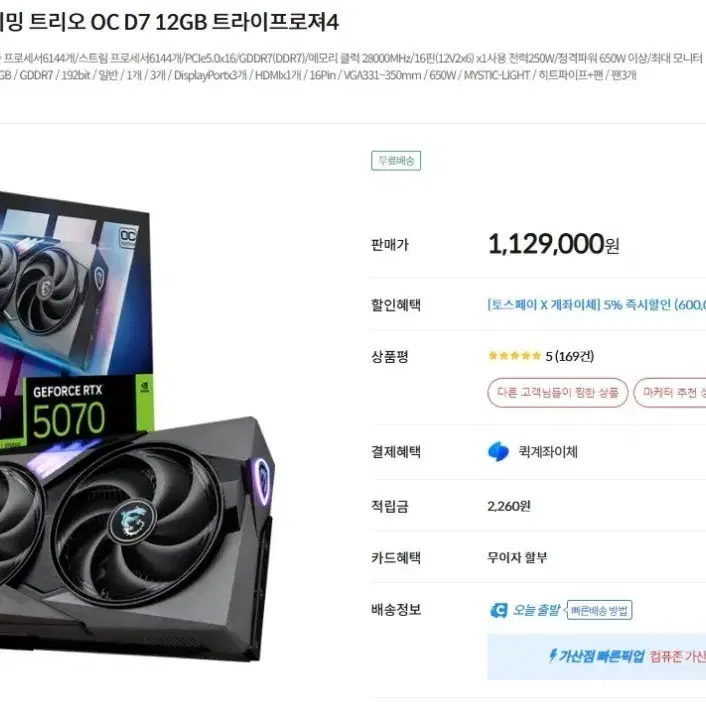Click the lightning bolt icon in 가산점 빠른픽업 banner
This screenshot has width=706, height=706.
click(x=552, y=656)
